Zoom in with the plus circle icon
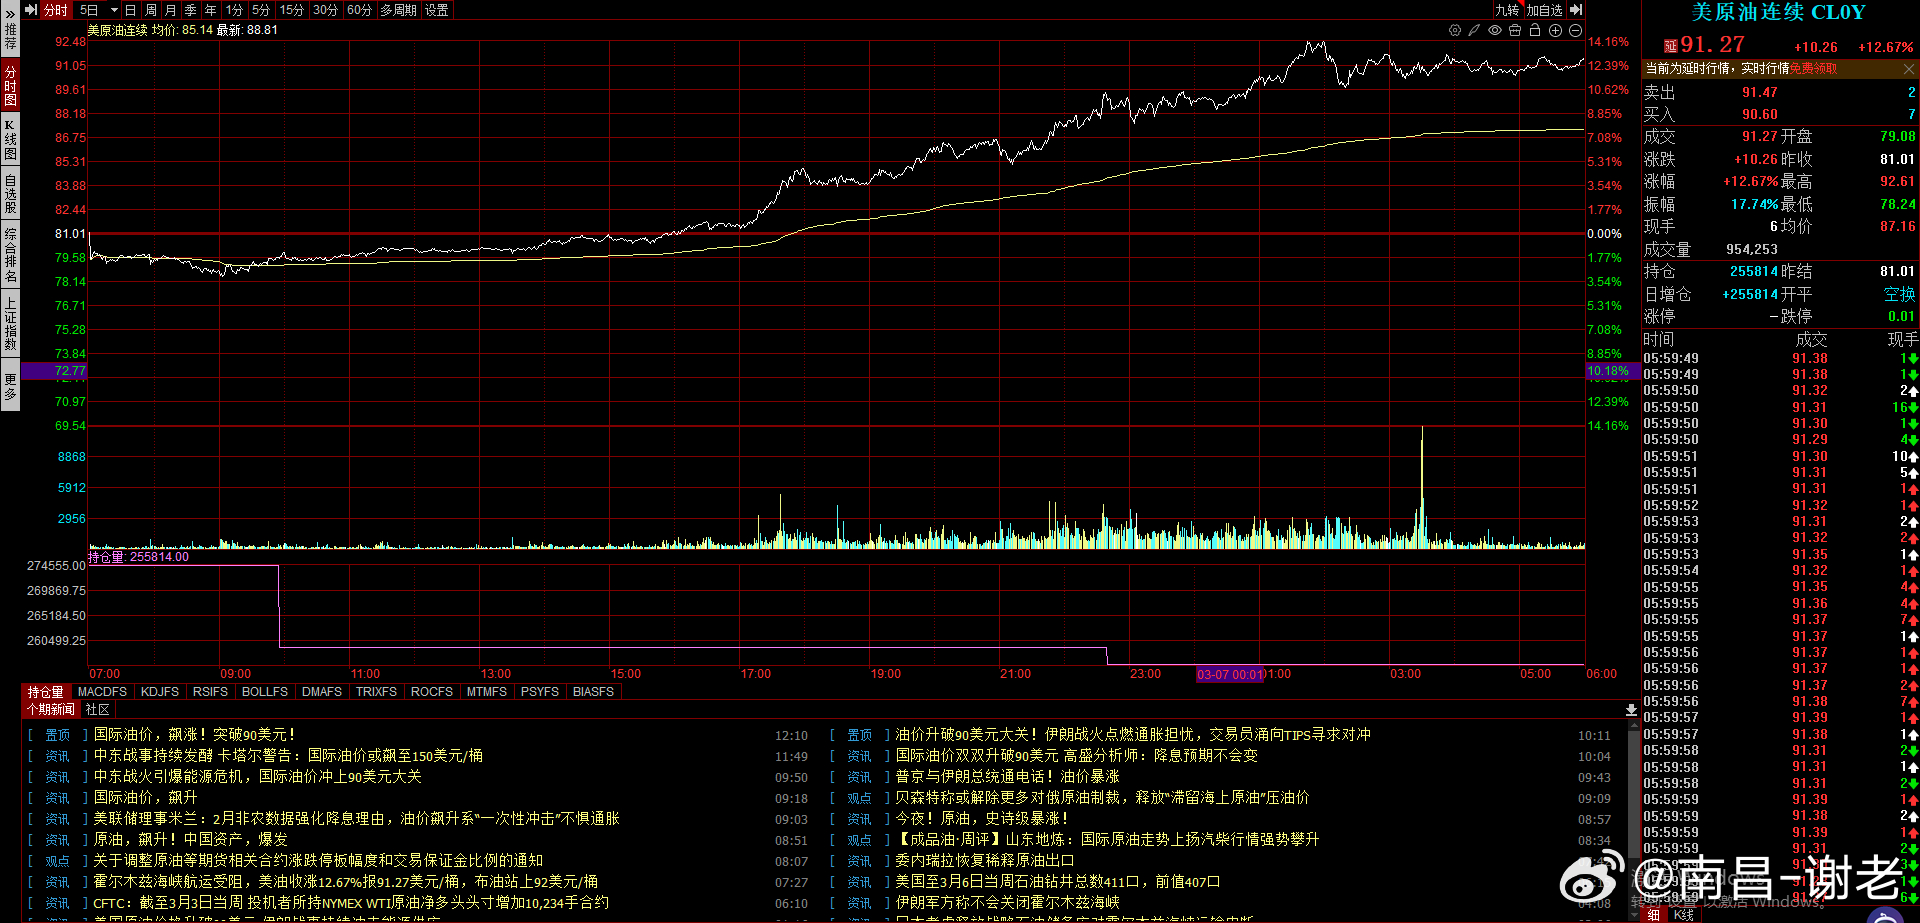The width and height of the screenshot is (1920, 923). [x=1555, y=31]
